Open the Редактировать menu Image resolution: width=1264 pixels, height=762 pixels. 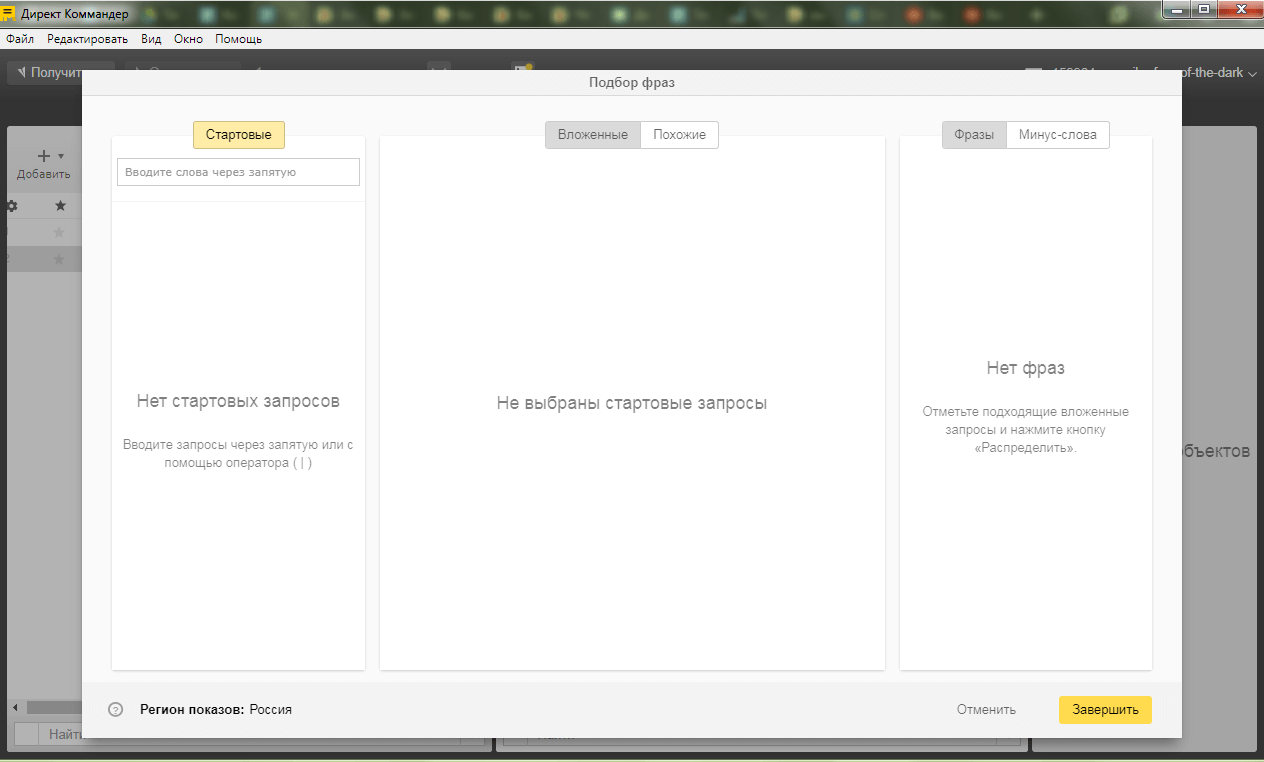tap(87, 39)
